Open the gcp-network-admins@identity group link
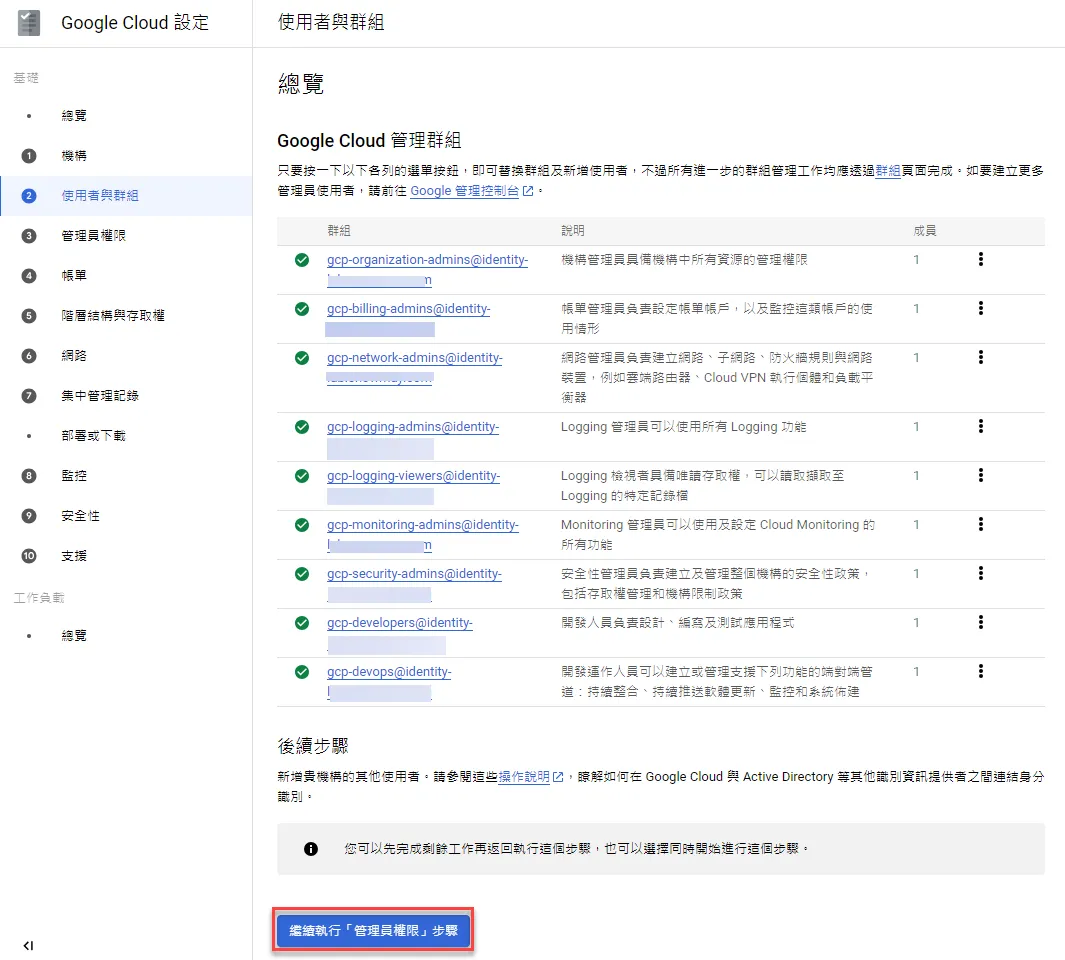The image size is (1065, 960). click(414, 358)
